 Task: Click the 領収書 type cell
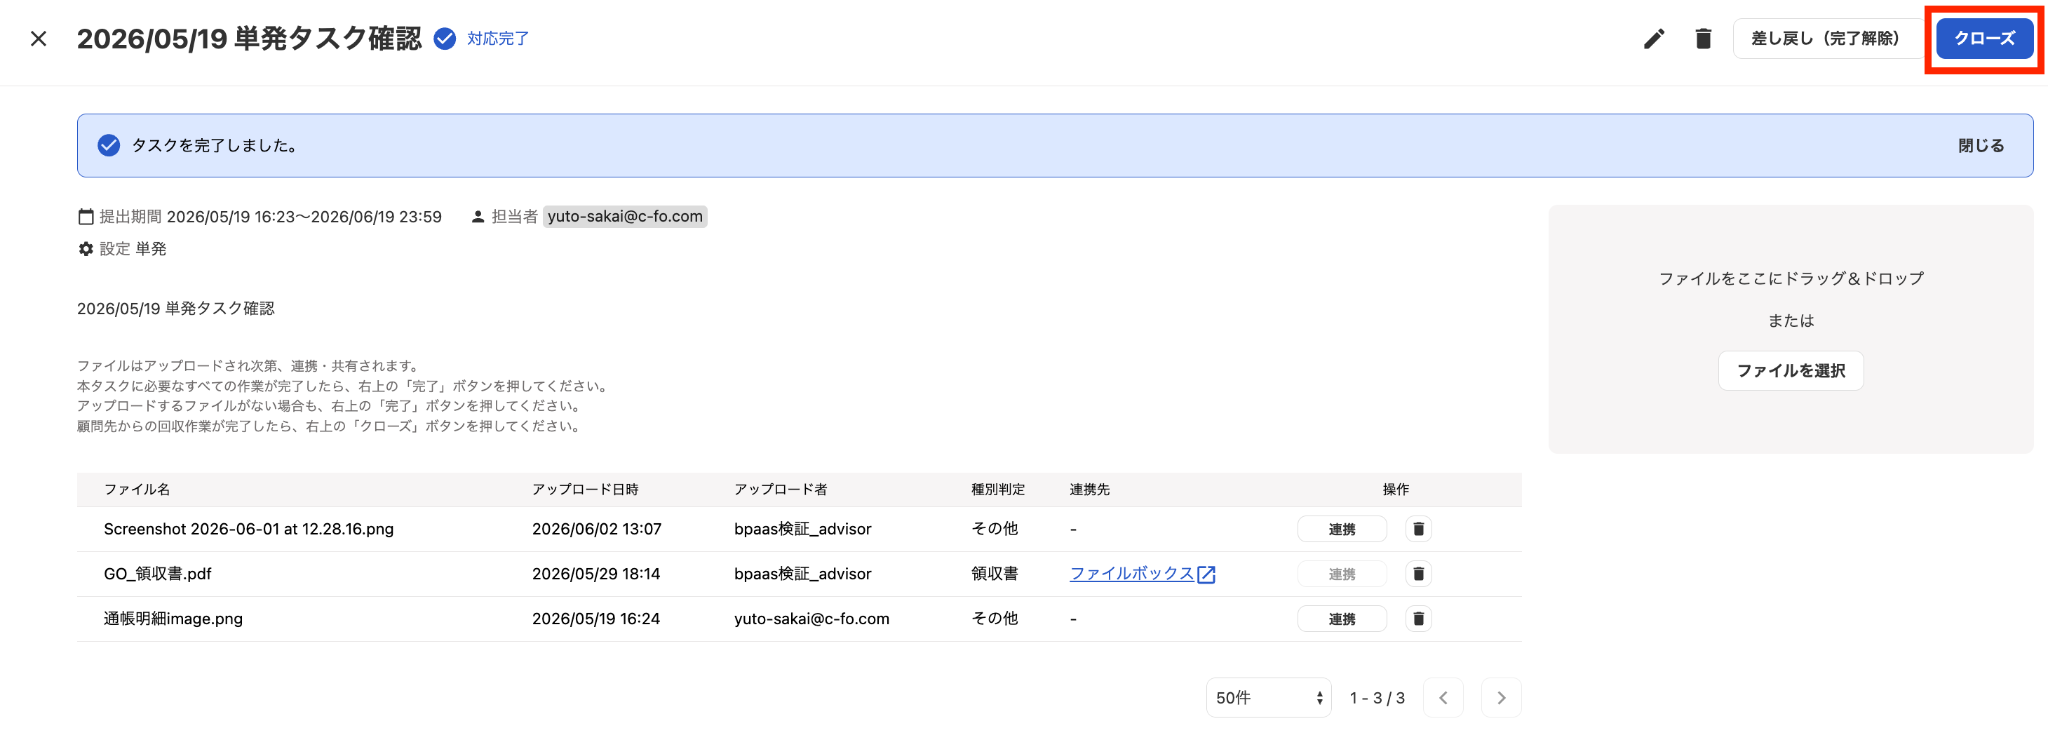pos(995,574)
